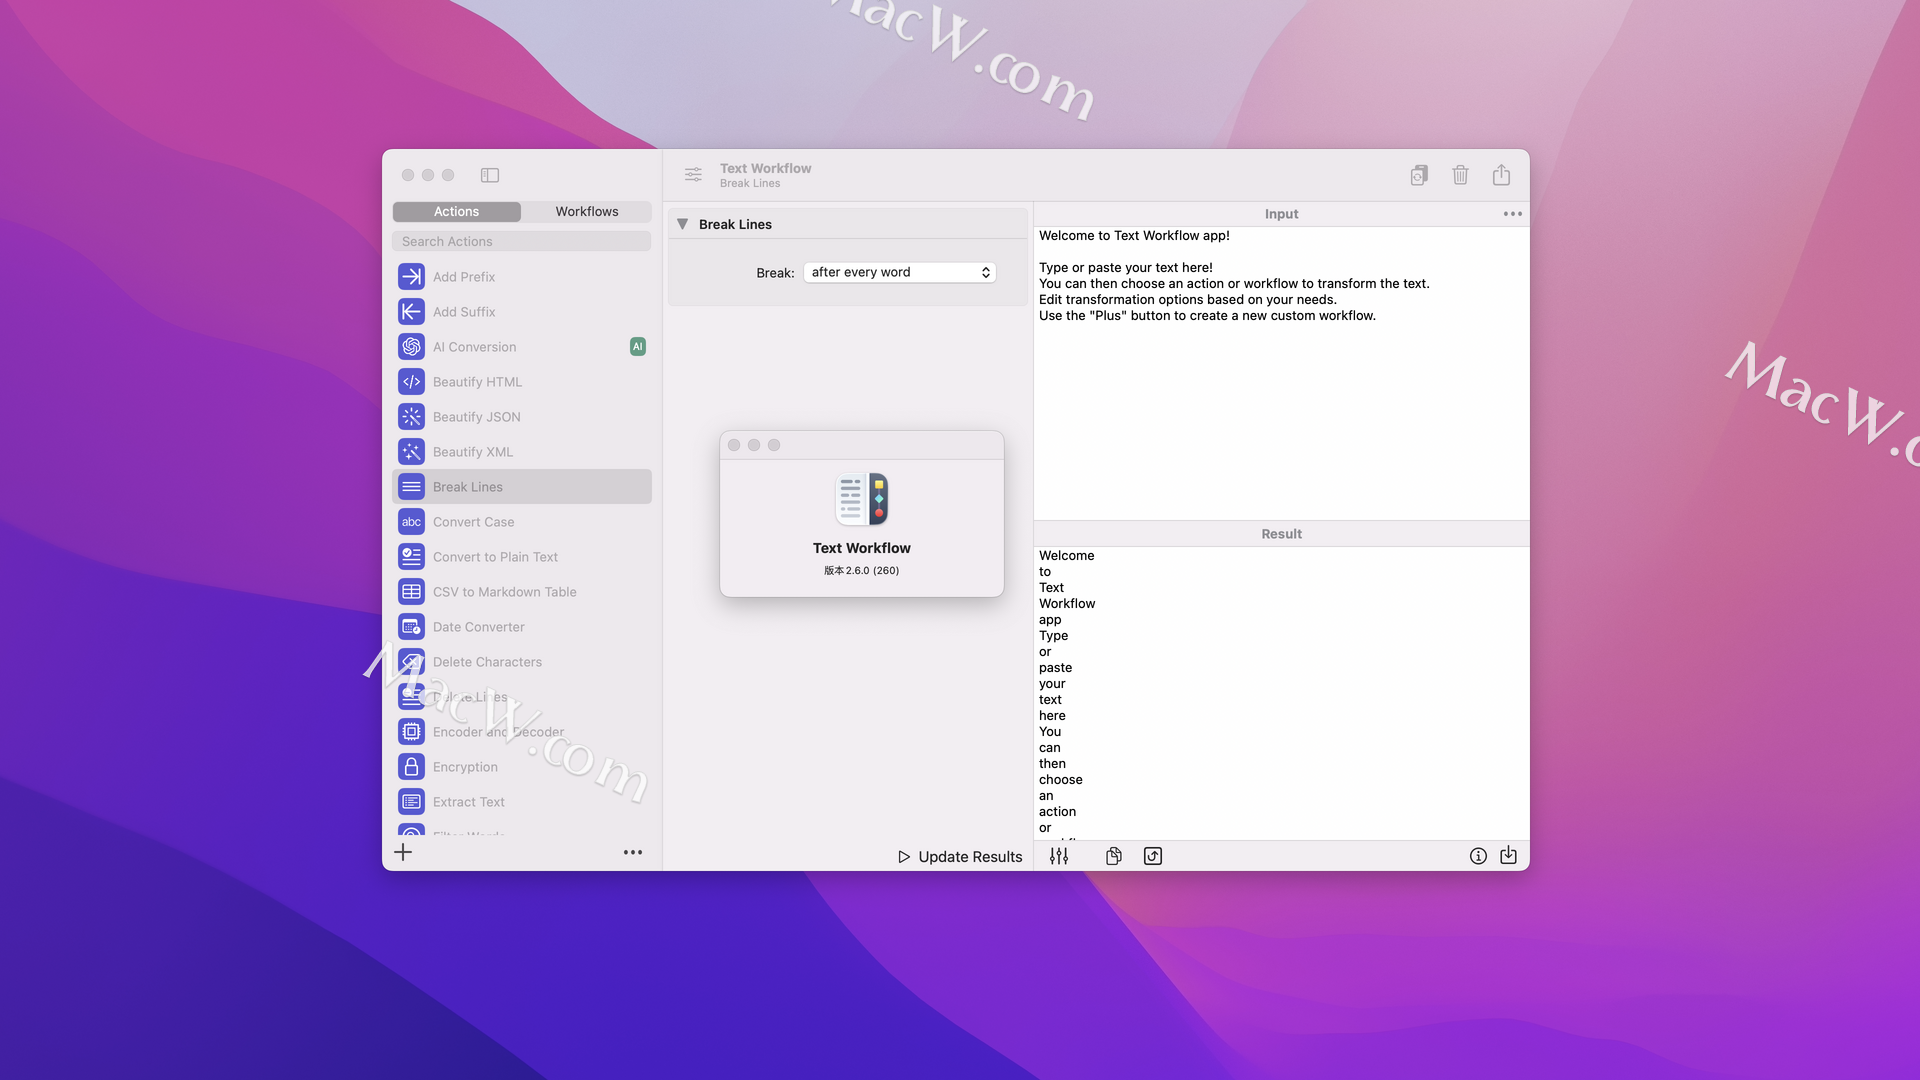
Task: Click the info icon at bottom right
Action: point(1478,856)
